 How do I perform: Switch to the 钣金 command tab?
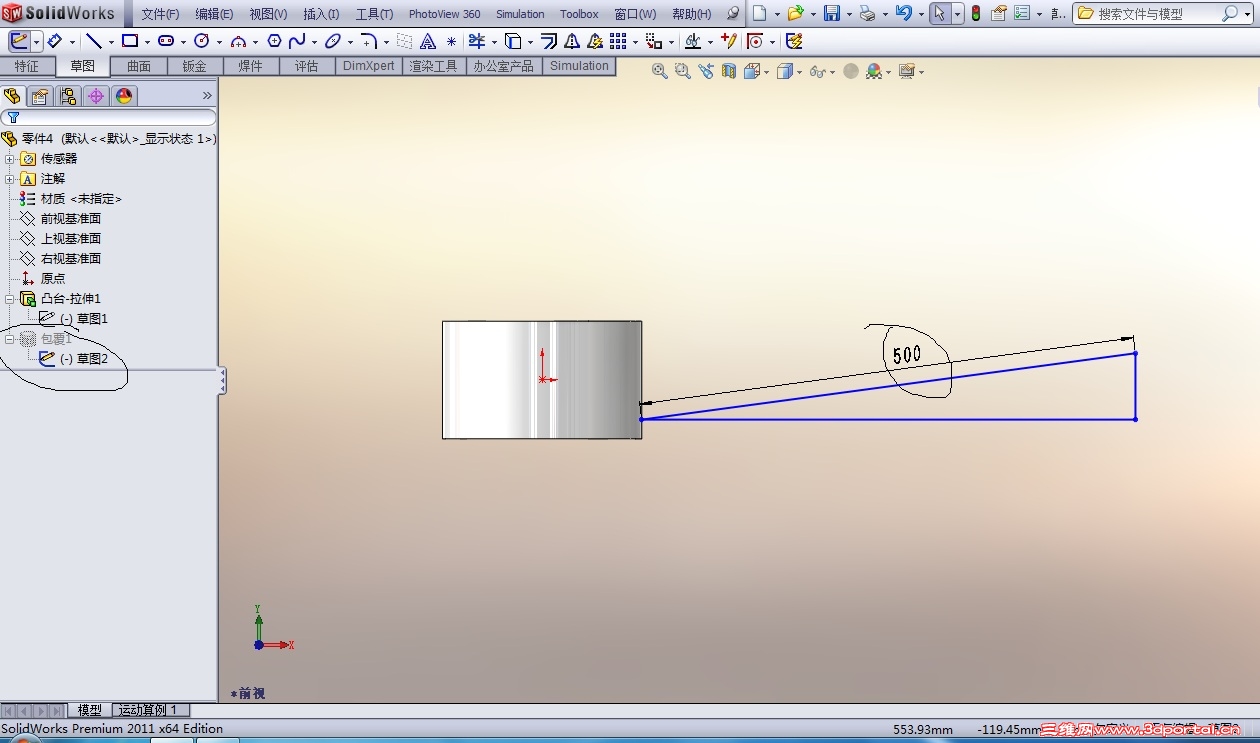(194, 66)
